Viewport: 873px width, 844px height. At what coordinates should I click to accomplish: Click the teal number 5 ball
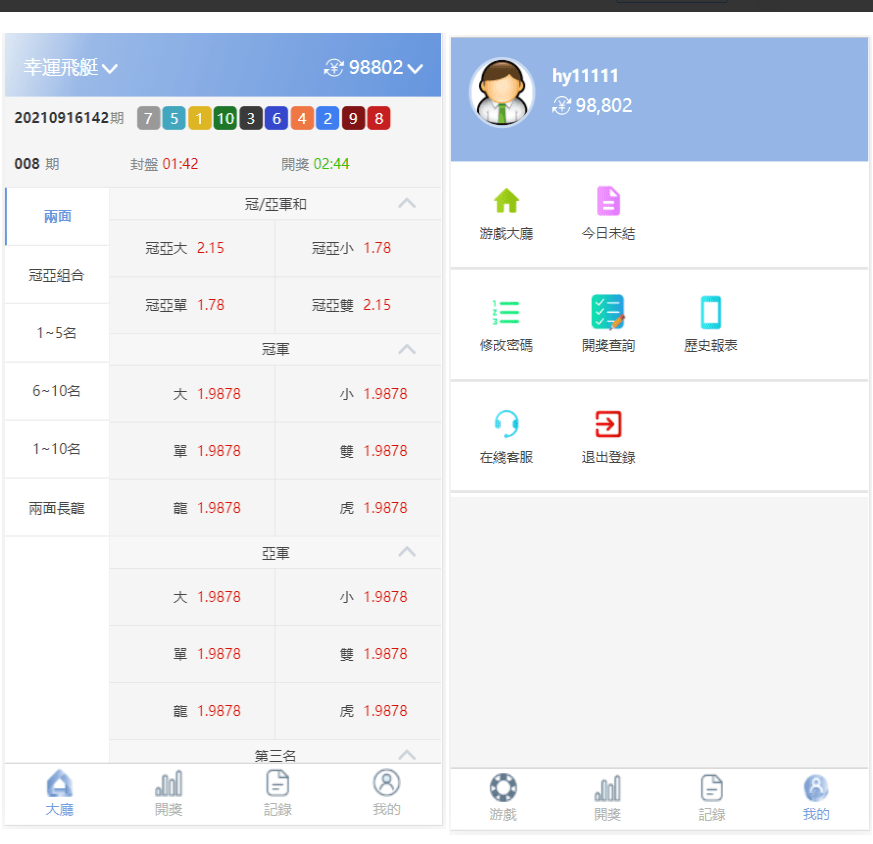tap(174, 118)
